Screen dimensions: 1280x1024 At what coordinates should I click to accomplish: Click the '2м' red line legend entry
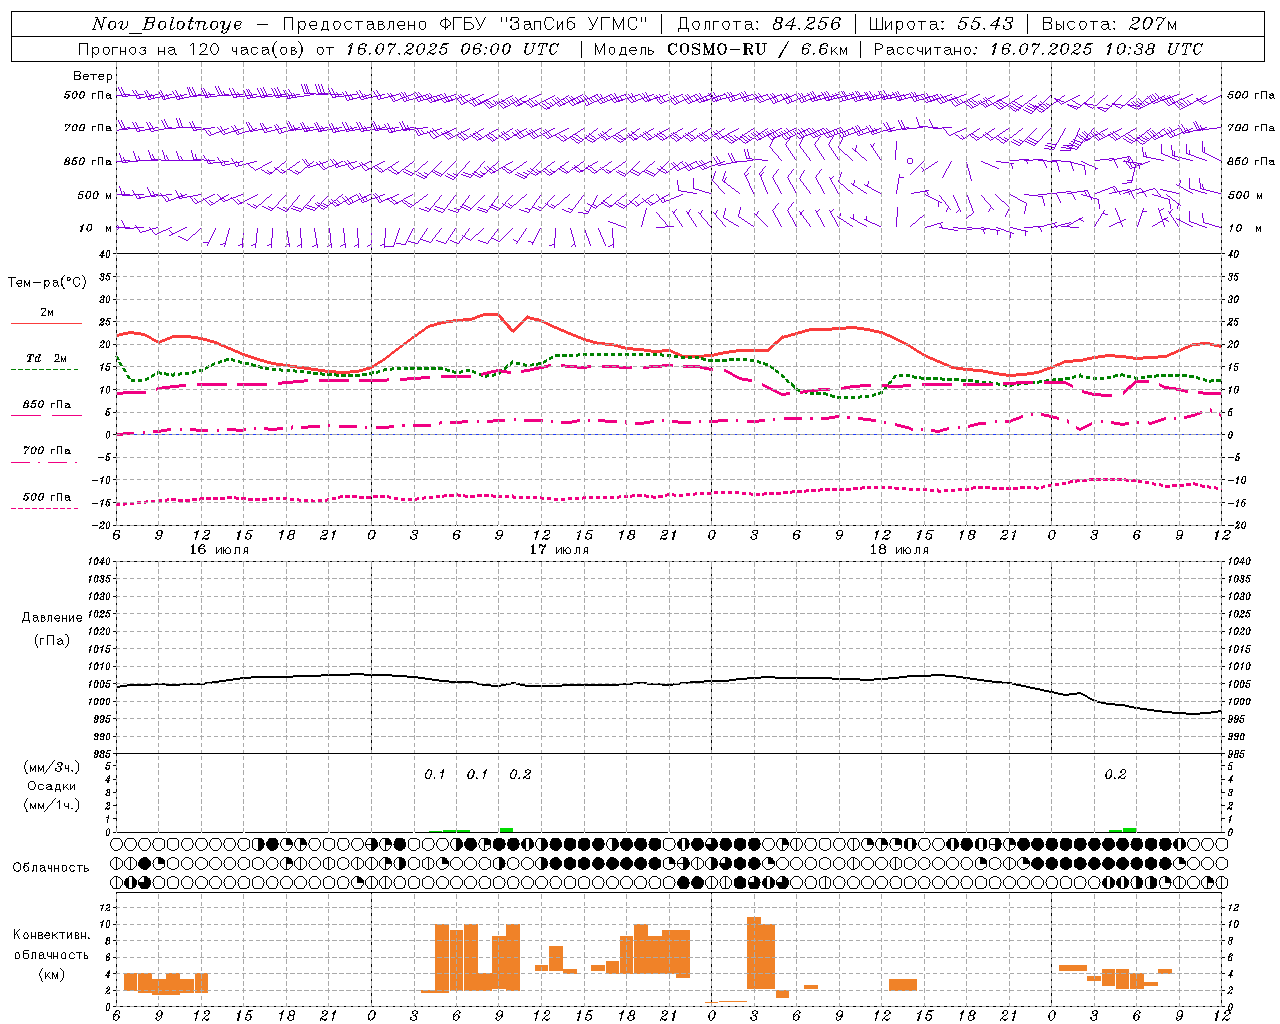(x=47, y=313)
